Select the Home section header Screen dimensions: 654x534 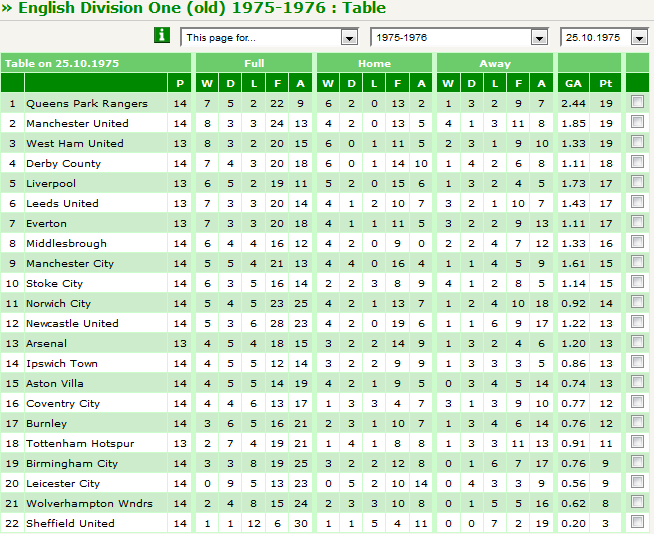pyautogui.click(x=374, y=63)
